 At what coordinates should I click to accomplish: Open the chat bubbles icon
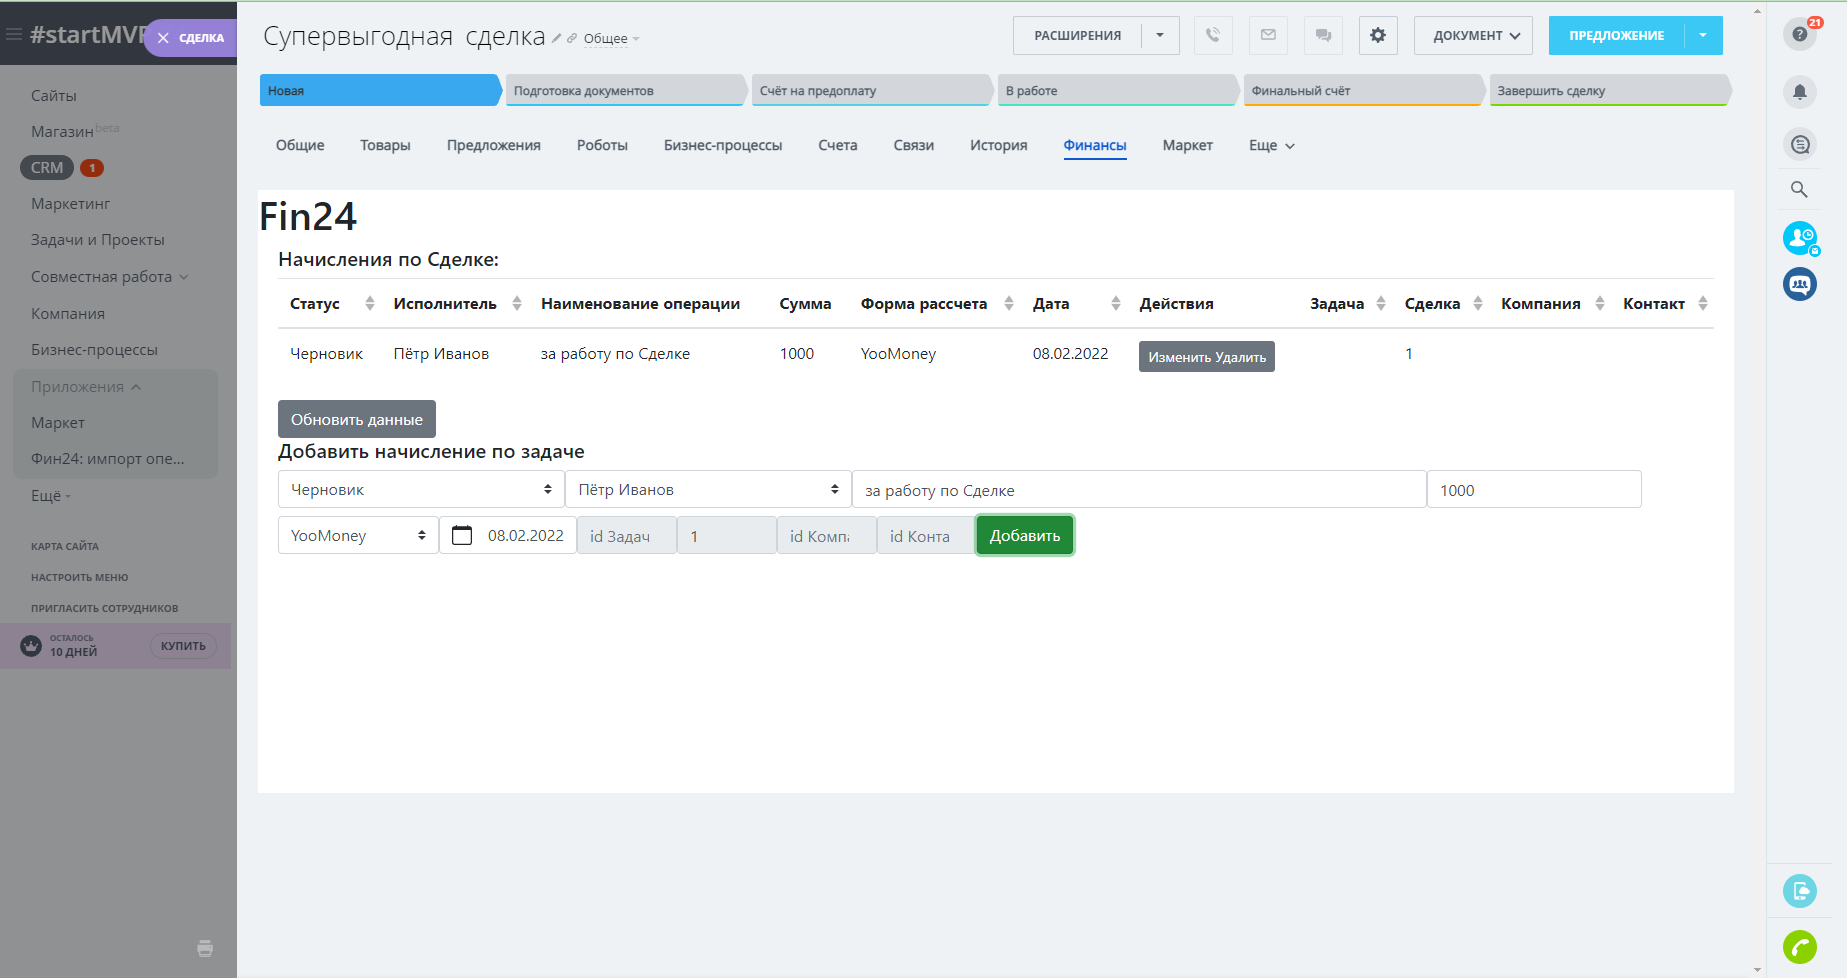(x=1323, y=35)
